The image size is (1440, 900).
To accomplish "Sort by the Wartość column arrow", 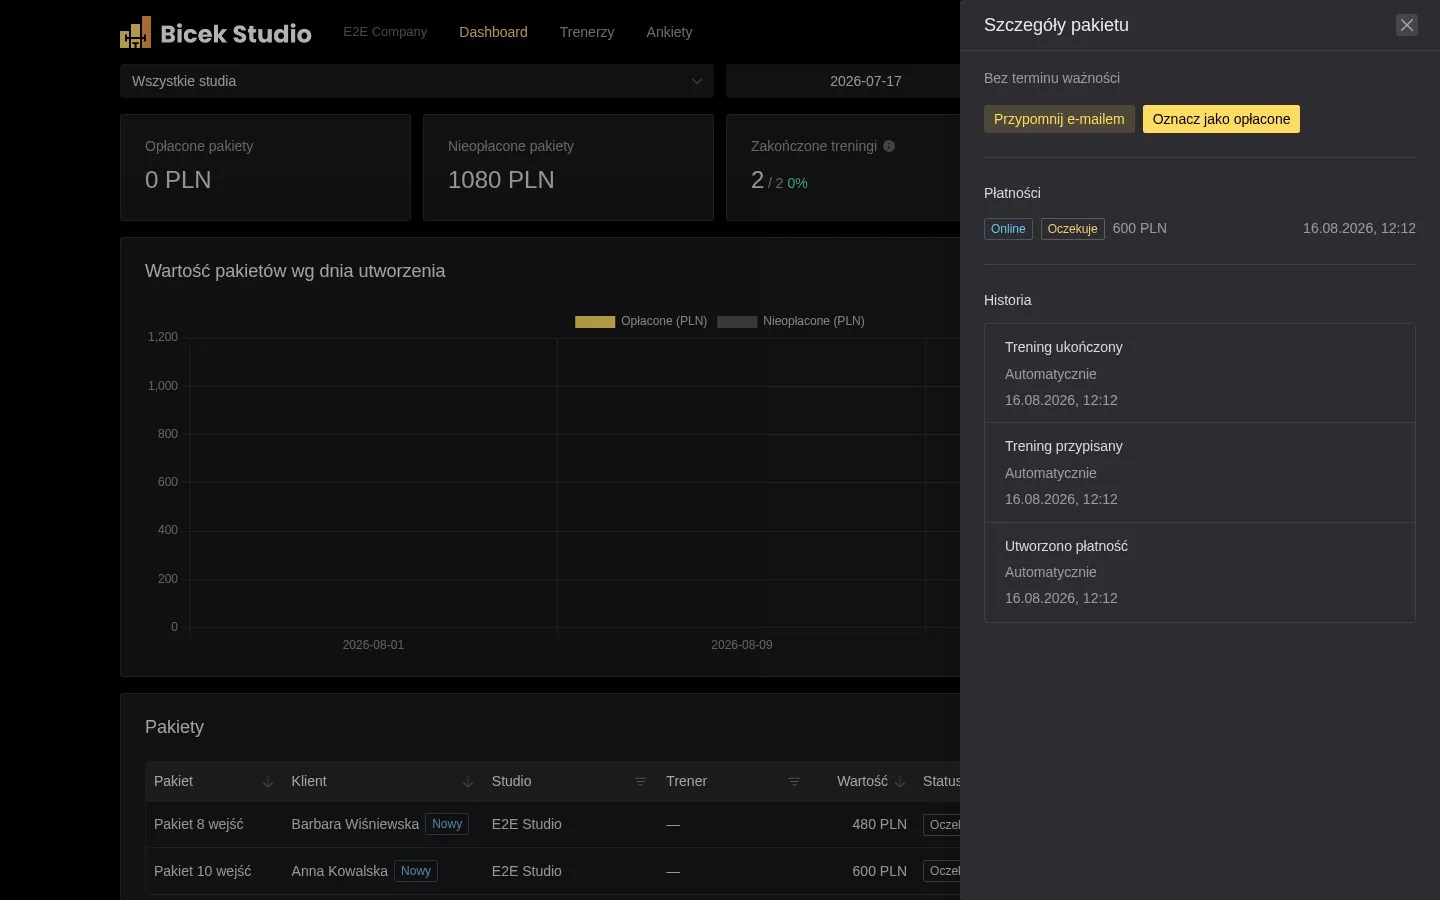I will [x=900, y=782].
